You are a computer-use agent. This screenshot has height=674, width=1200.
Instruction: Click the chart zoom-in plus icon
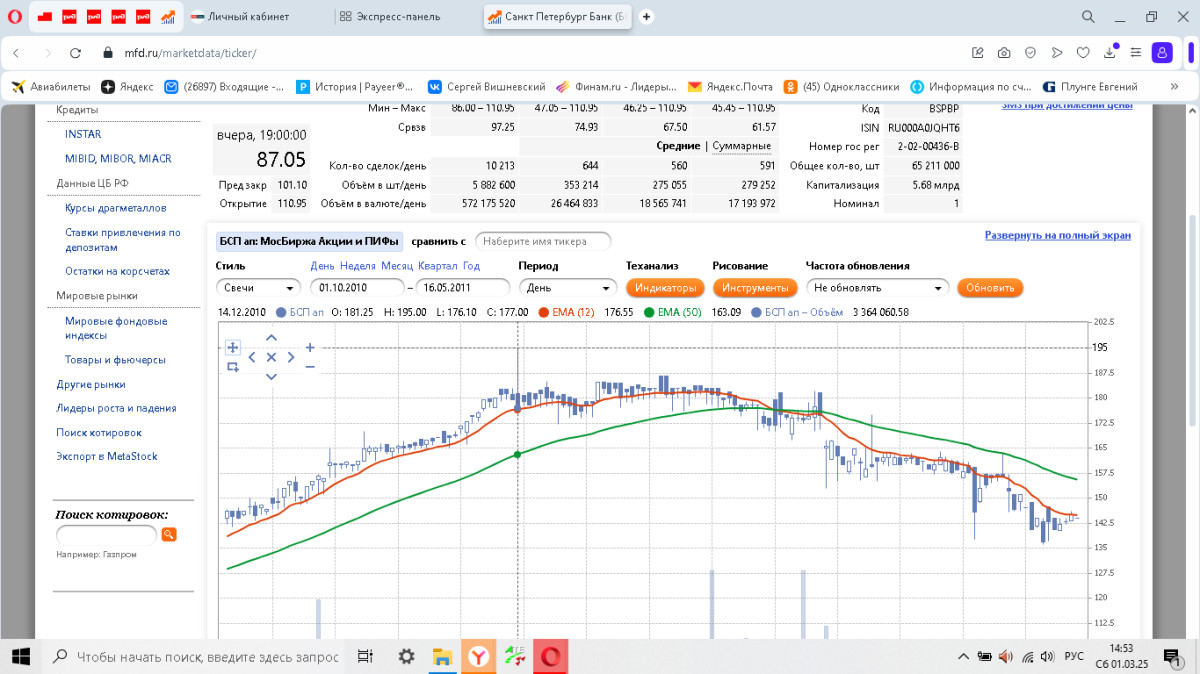click(310, 347)
